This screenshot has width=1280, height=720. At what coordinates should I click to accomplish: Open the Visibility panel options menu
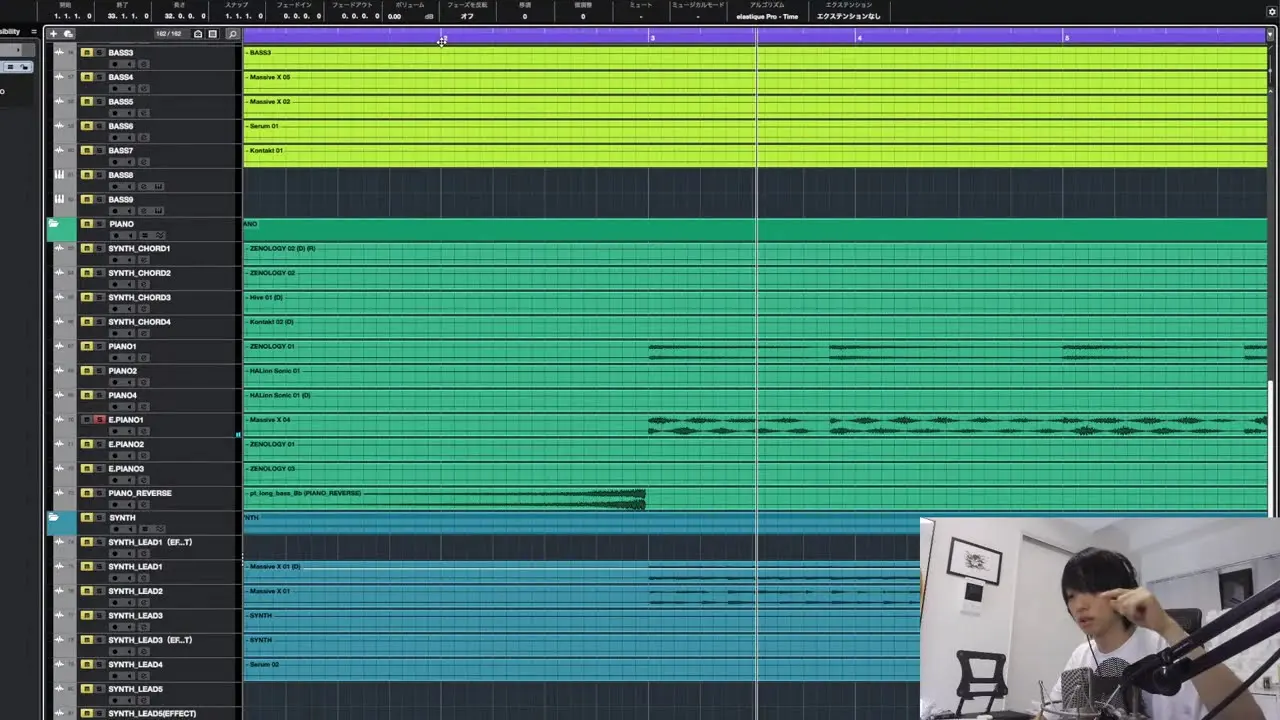pos(33,32)
